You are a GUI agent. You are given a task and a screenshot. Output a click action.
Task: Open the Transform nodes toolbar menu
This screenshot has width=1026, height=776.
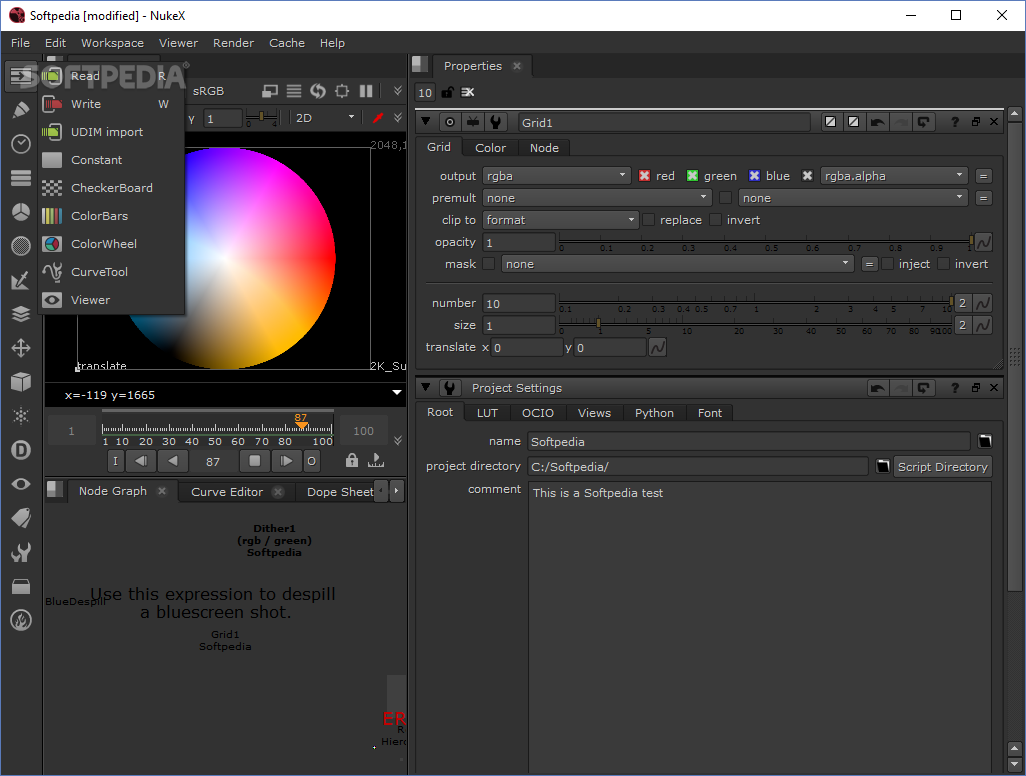pyautogui.click(x=21, y=347)
